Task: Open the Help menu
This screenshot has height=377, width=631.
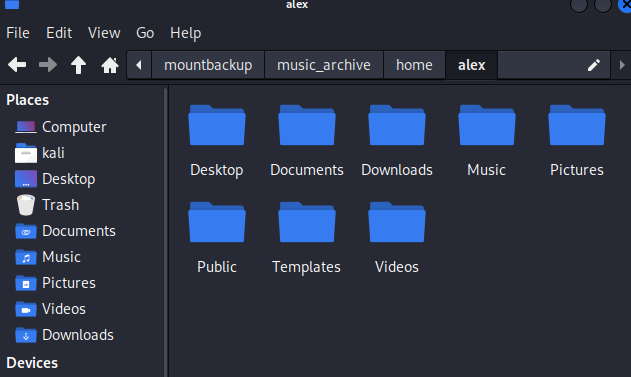Action: tap(186, 33)
